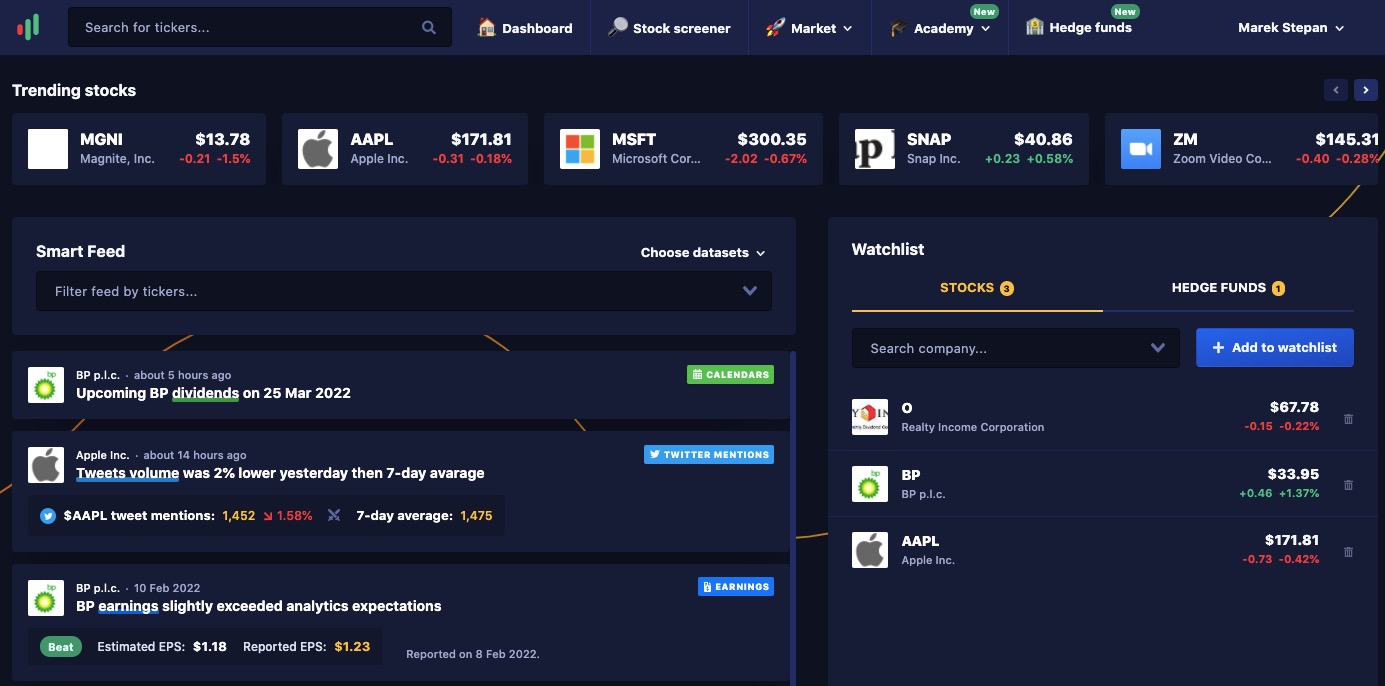Click BP logo in the watchlist

tap(870, 484)
